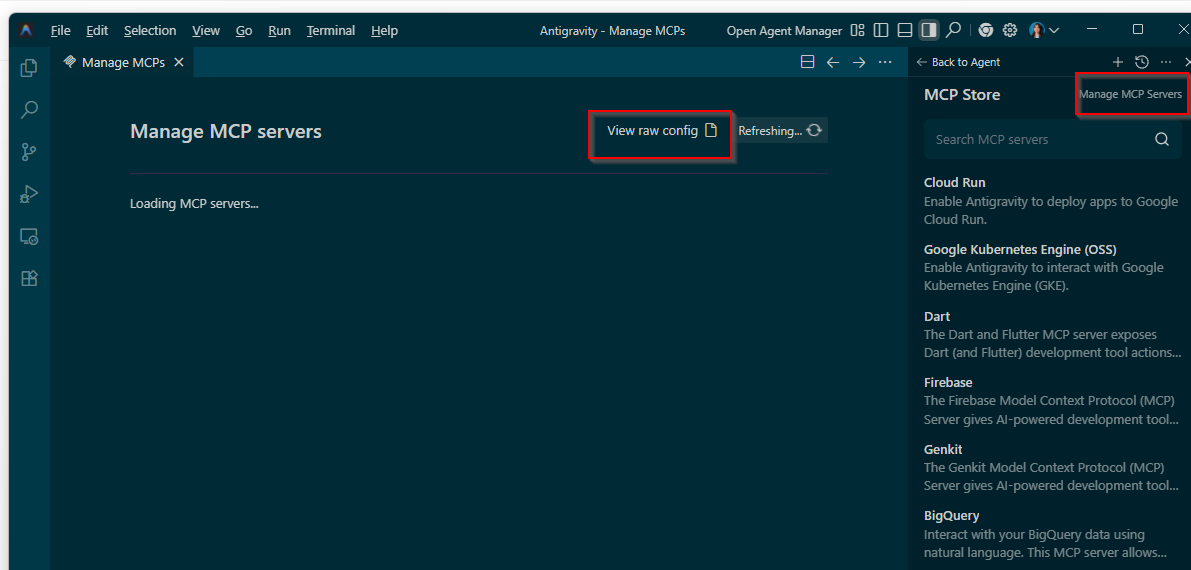Close the Manage MCPs tab
Image resolution: width=1191 pixels, height=570 pixels.
[x=179, y=62]
